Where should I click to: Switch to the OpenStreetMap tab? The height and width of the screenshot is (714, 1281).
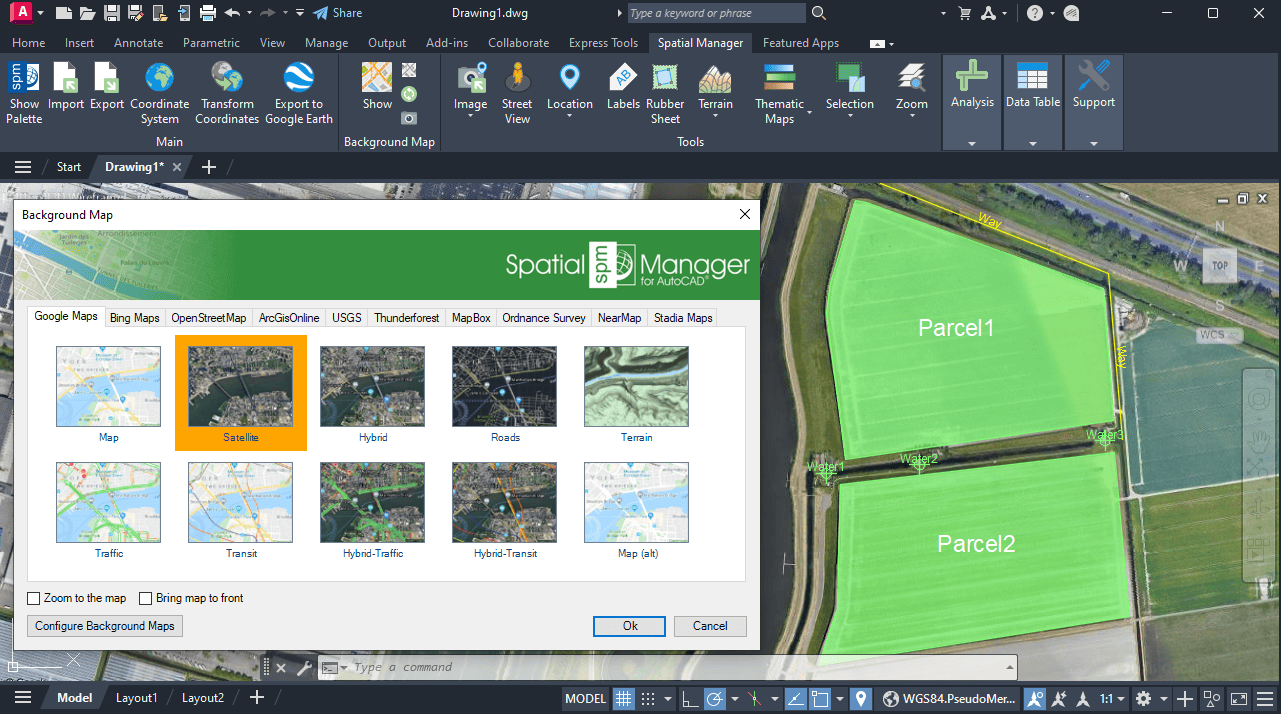tap(209, 318)
